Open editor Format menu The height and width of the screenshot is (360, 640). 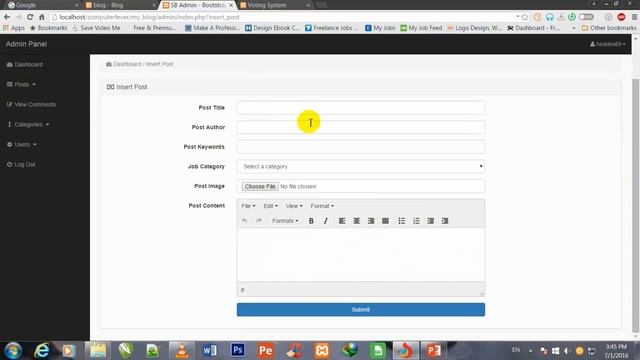tap(322, 206)
